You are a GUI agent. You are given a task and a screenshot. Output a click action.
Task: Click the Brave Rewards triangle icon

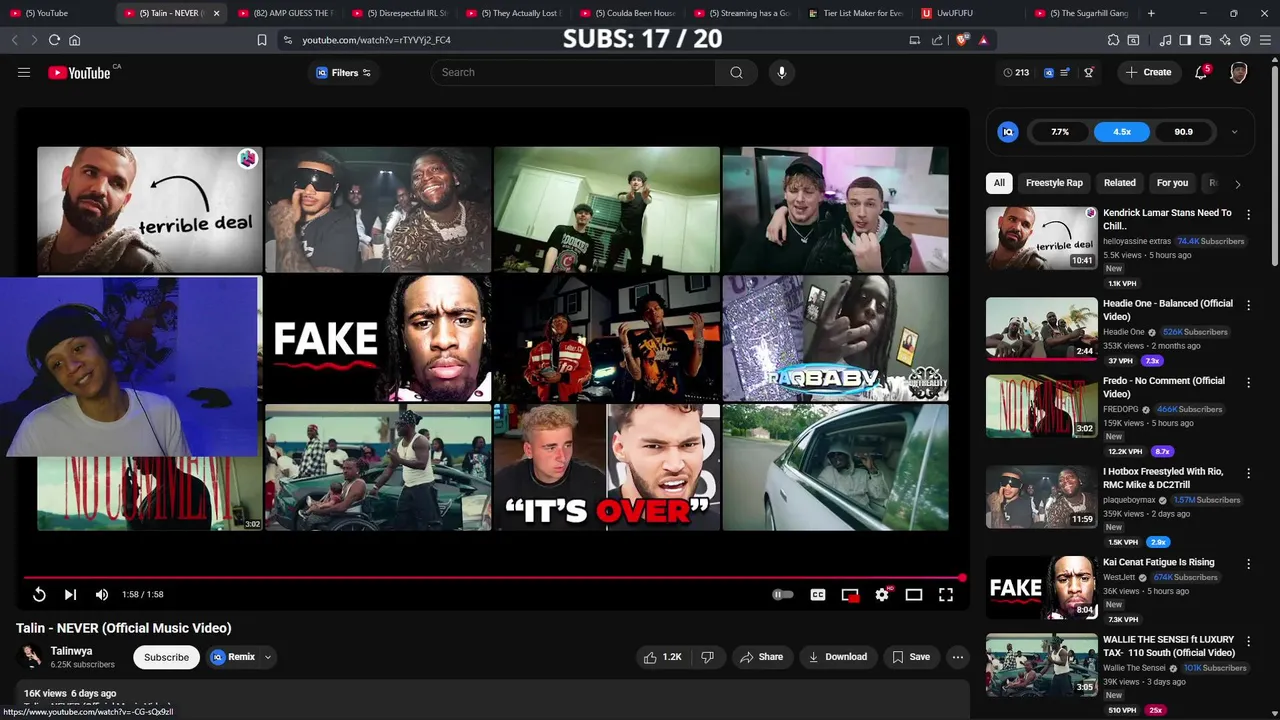pyautogui.click(x=983, y=40)
